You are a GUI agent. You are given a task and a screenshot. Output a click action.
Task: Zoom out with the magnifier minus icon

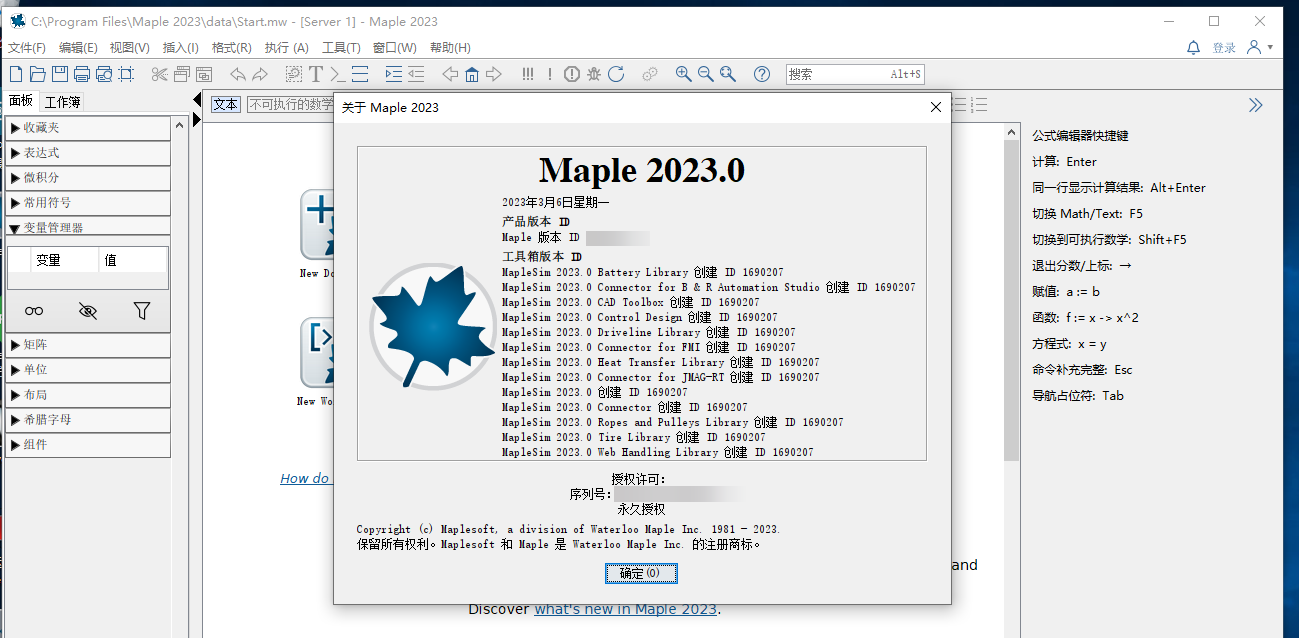tap(706, 74)
